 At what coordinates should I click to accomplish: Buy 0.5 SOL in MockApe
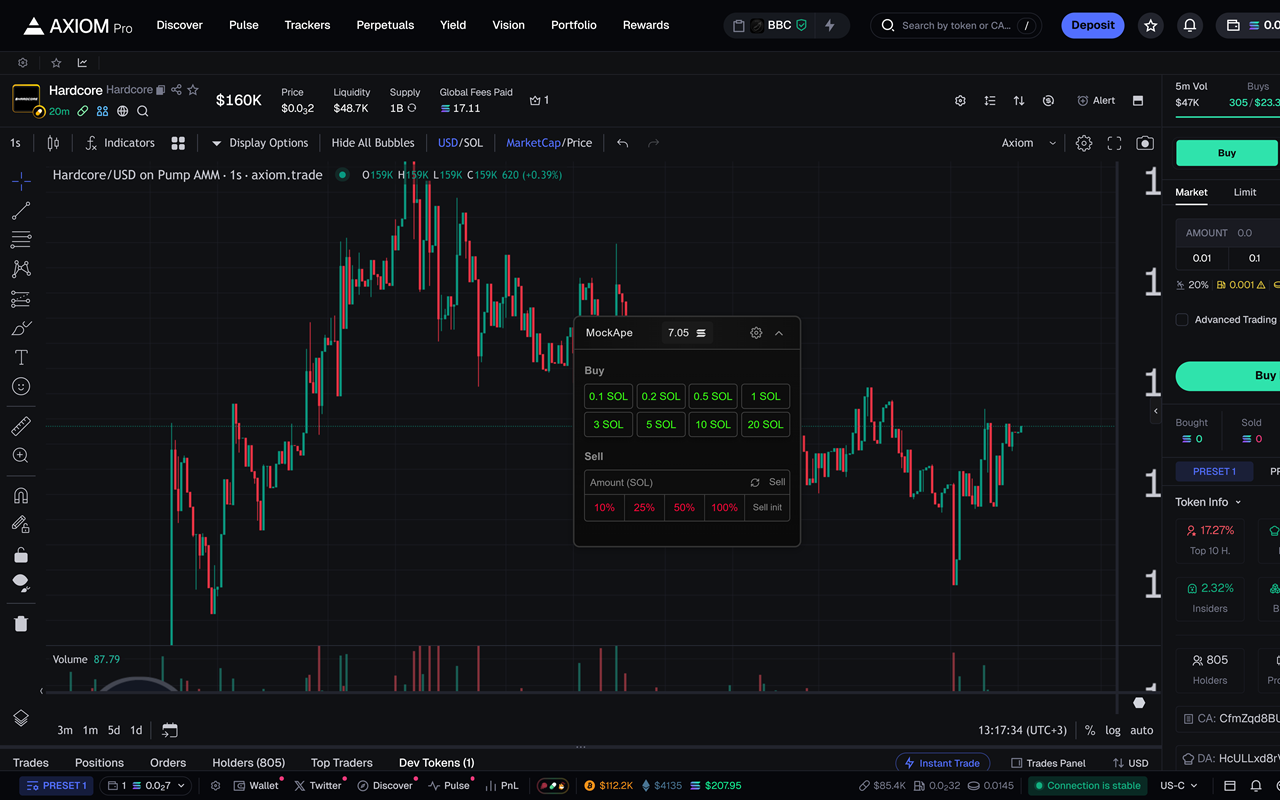click(x=714, y=396)
